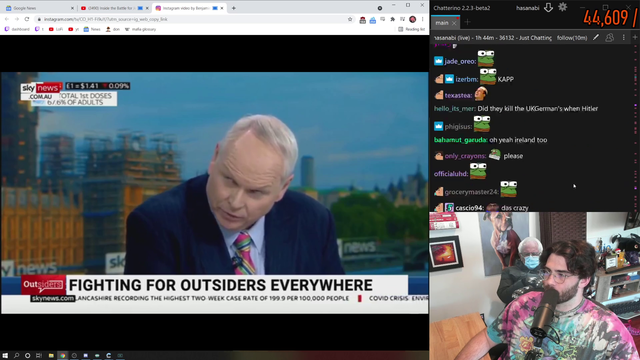
Task: Bookmark this page with star icon
Action: click(350, 19)
